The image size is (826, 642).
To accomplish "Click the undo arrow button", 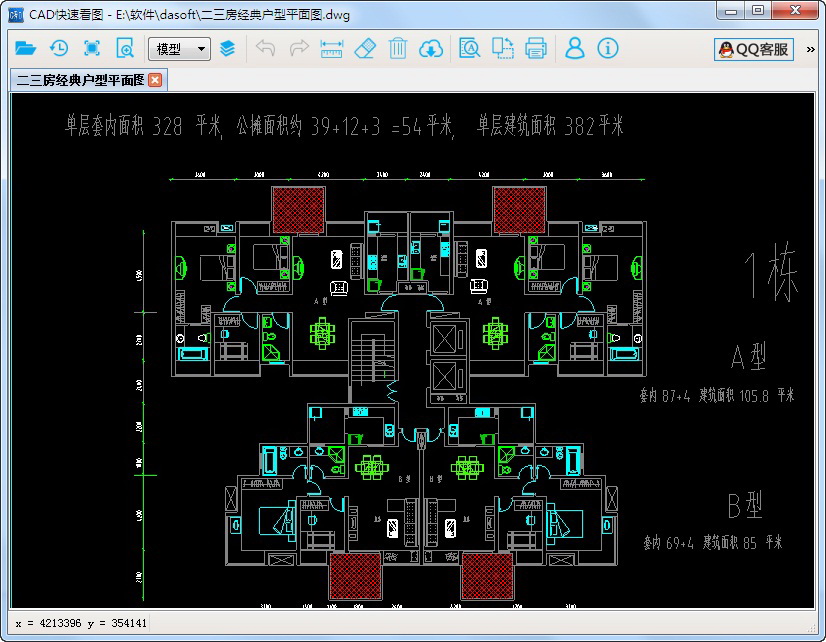I will [265, 48].
